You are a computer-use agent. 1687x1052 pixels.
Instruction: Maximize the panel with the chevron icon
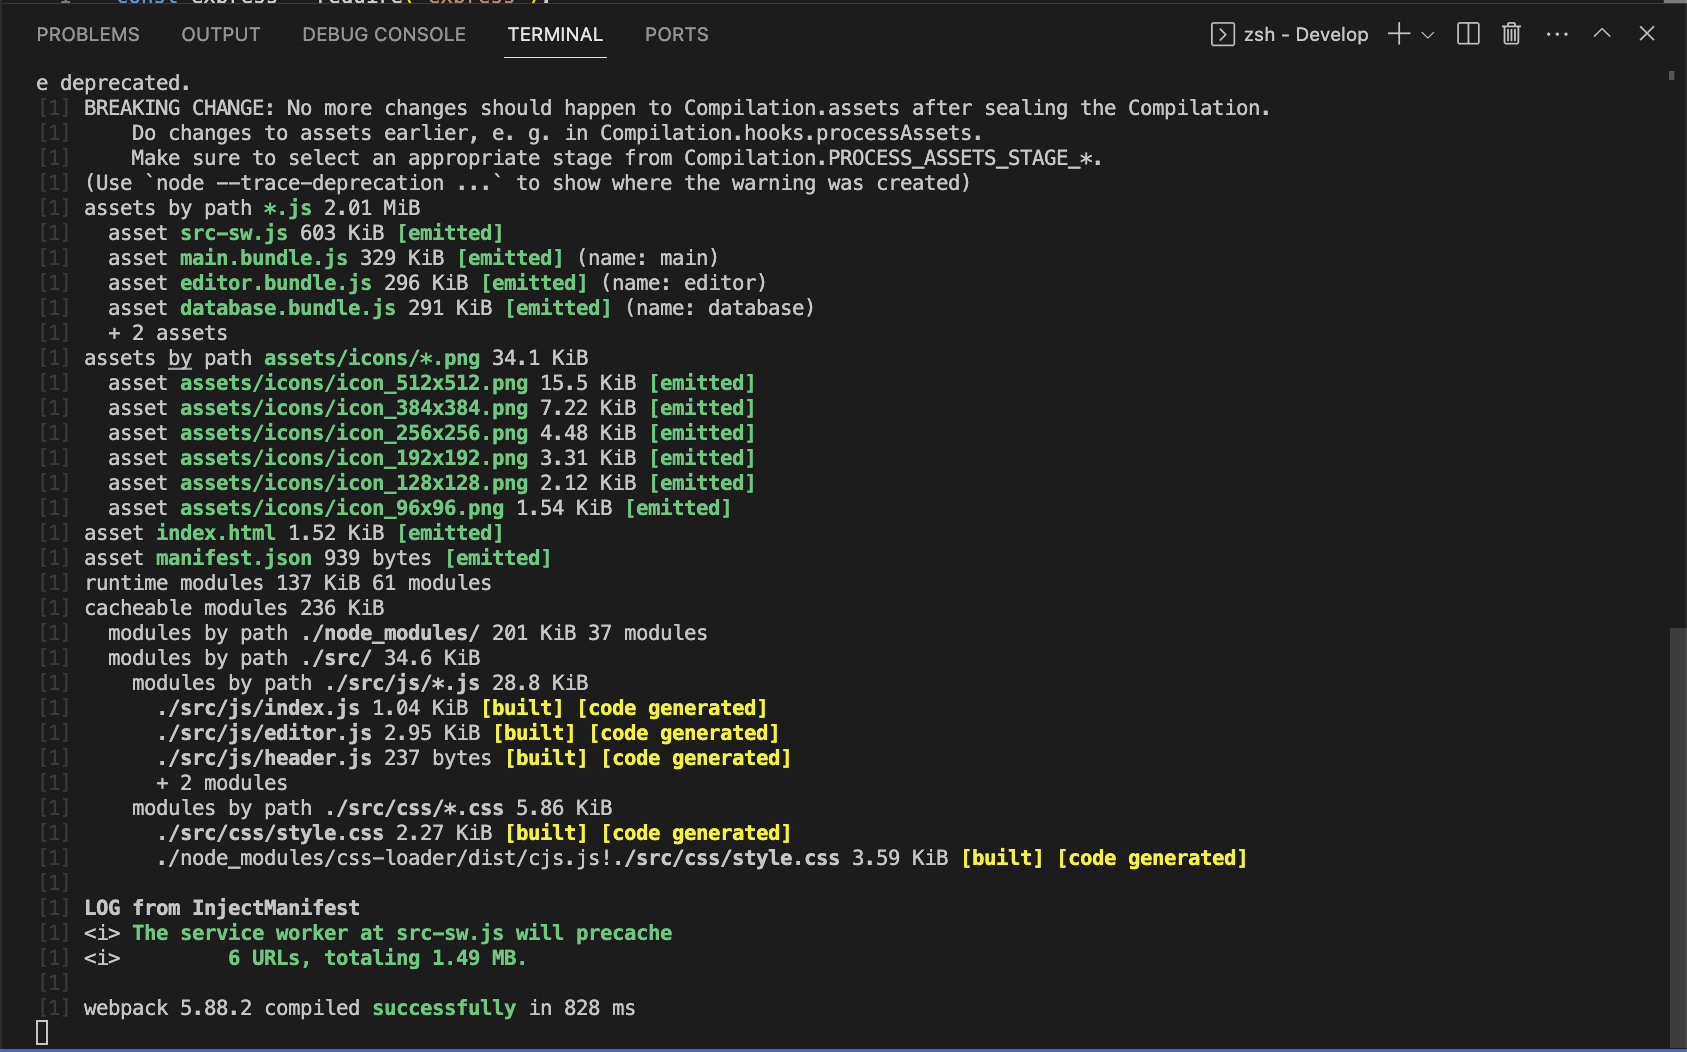click(x=1601, y=33)
